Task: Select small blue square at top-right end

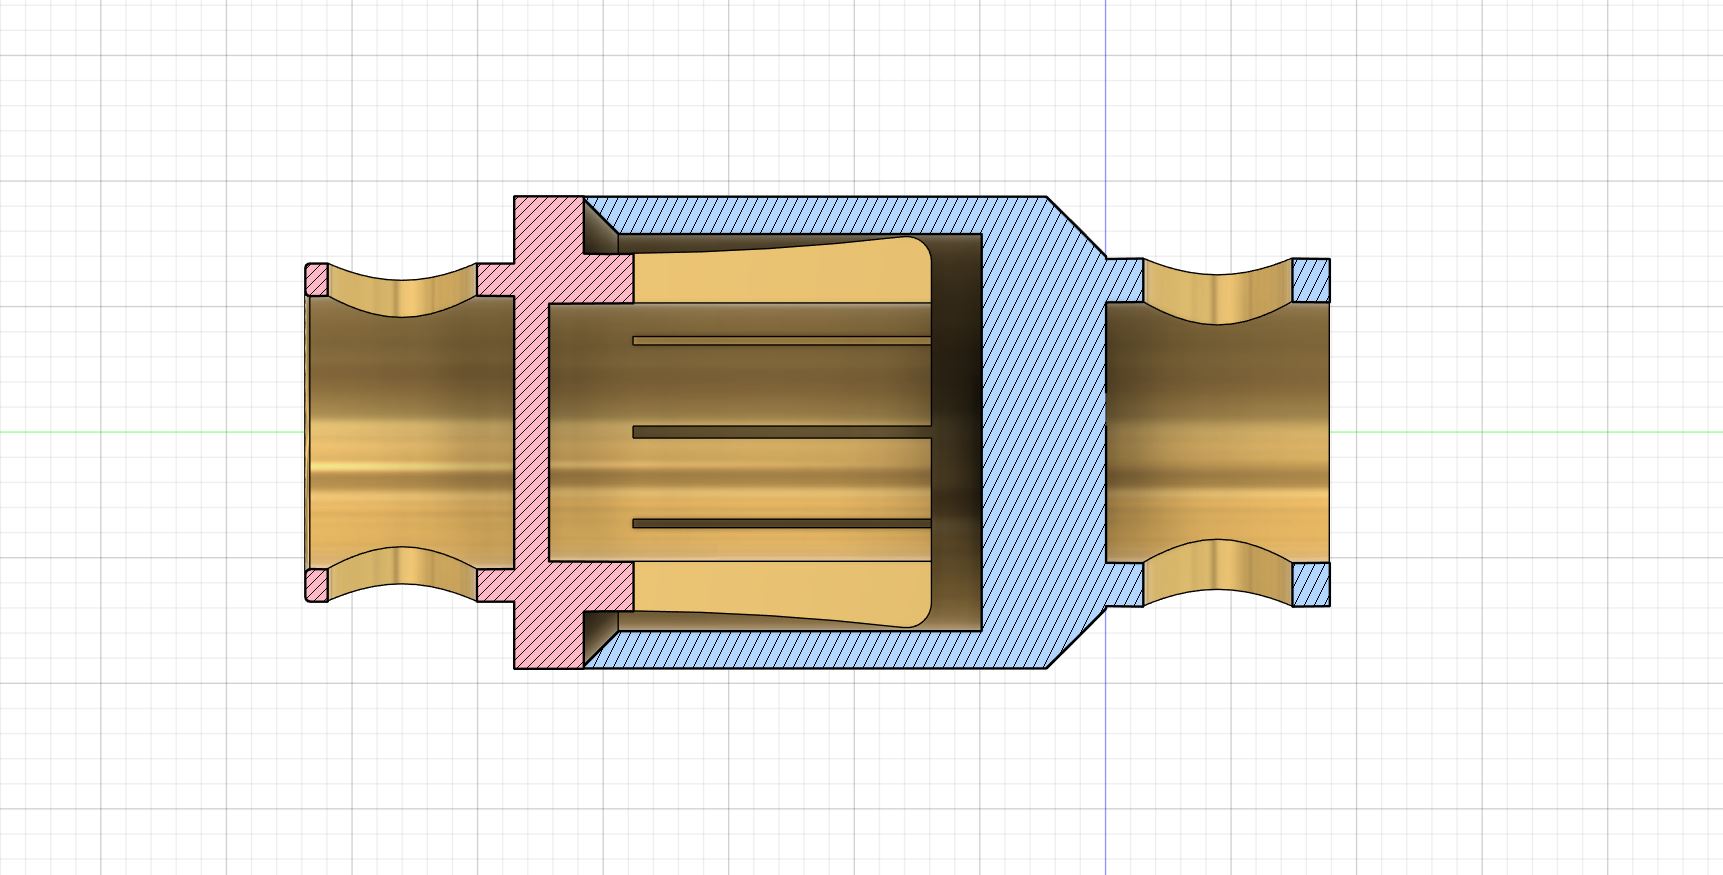Action: (1311, 280)
